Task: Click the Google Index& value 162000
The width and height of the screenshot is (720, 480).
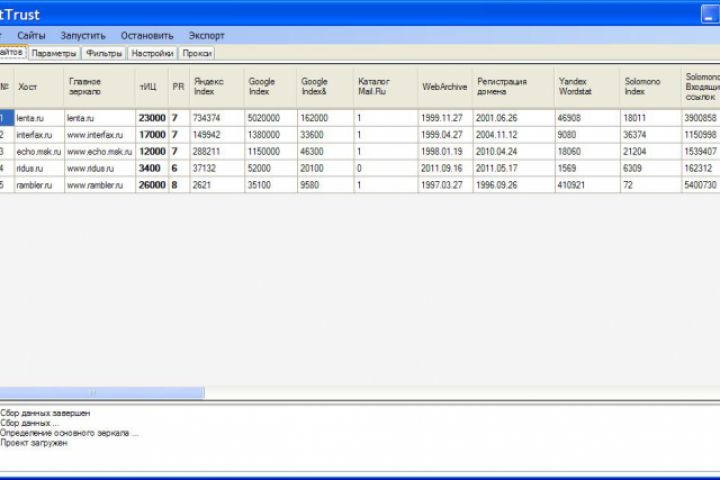Action: (326, 118)
